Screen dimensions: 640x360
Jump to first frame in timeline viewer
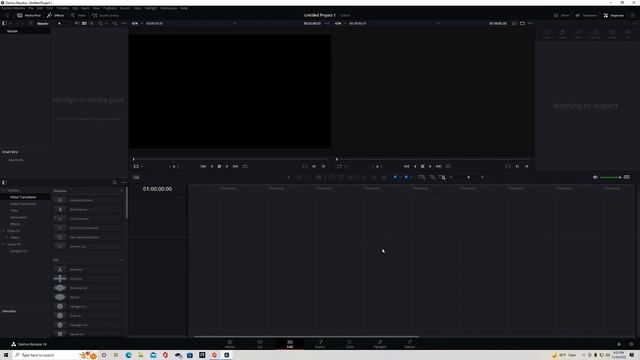coord(406,166)
